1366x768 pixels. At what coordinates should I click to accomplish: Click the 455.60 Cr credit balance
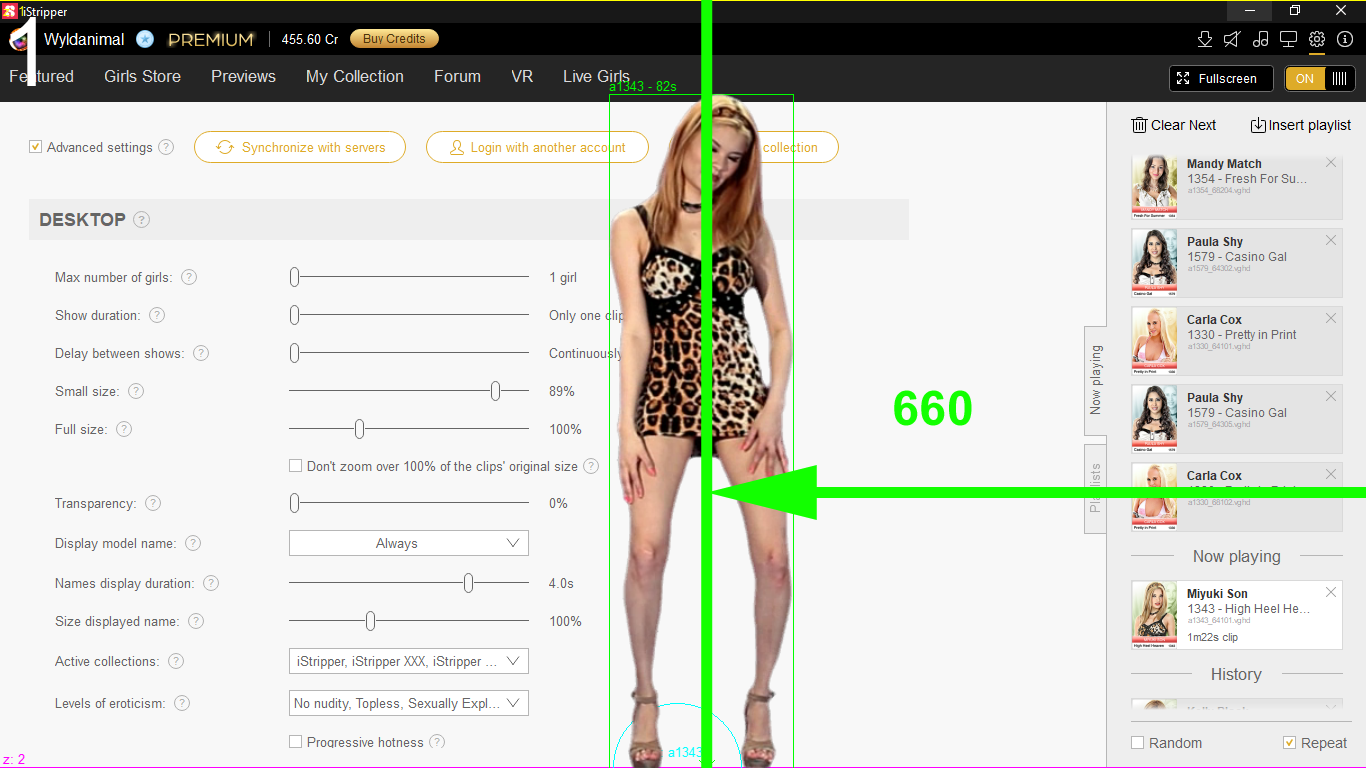point(310,40)
